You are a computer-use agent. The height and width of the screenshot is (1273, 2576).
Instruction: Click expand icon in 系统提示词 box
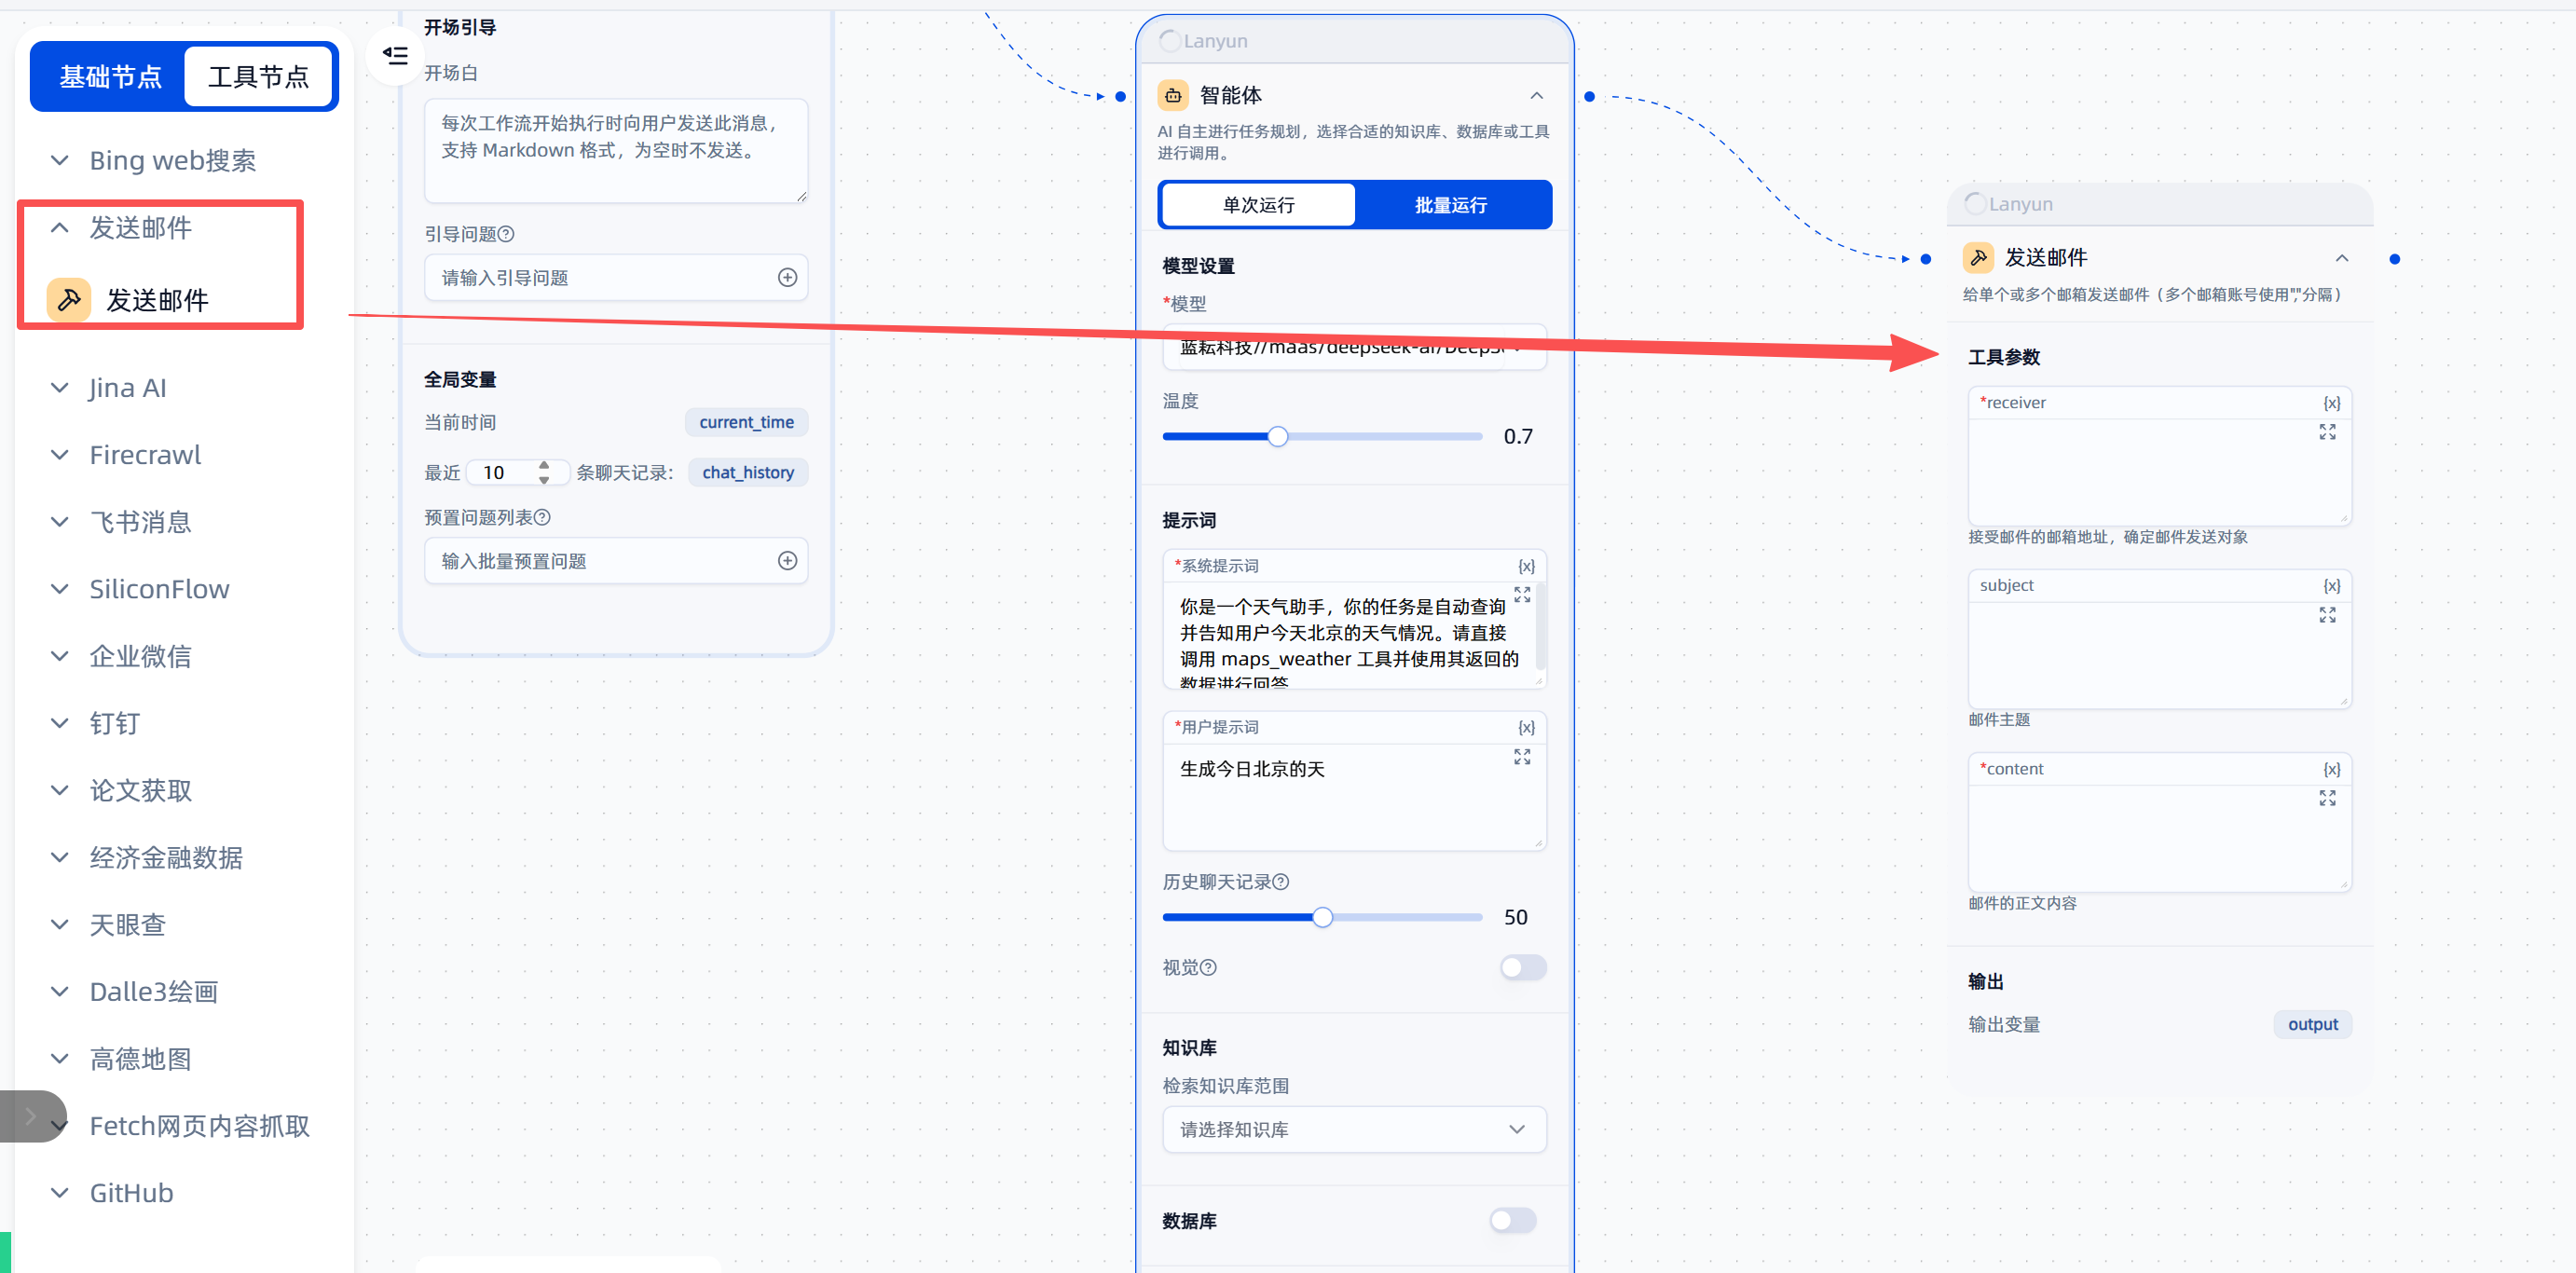point(1521,595)
